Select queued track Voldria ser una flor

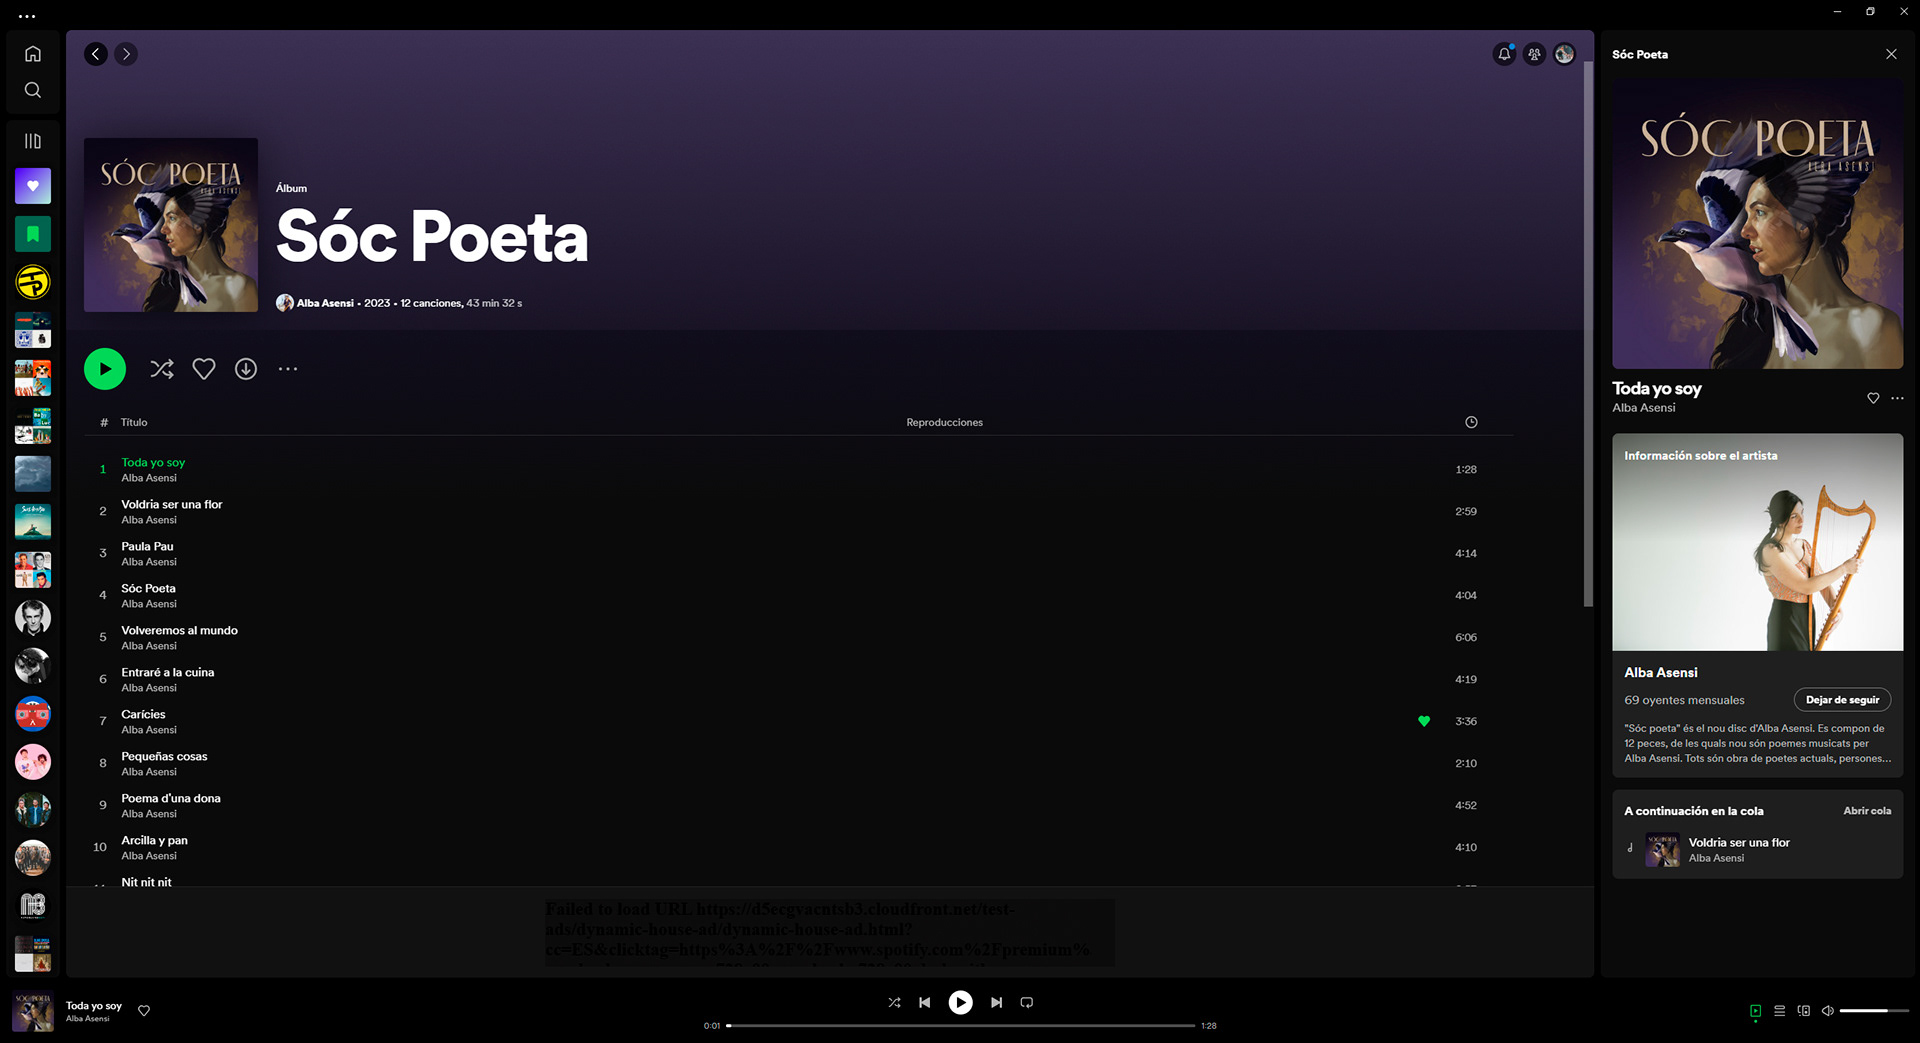pos(1757,850)
